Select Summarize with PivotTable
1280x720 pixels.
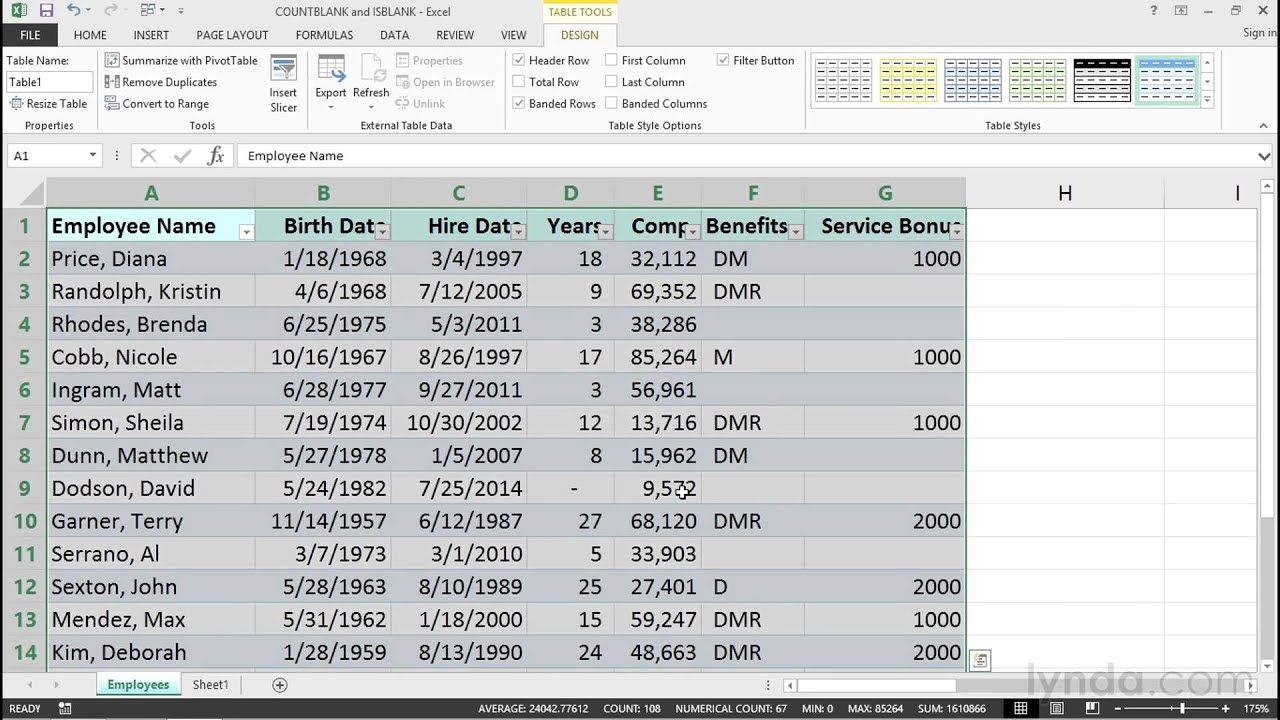[181, 60]
